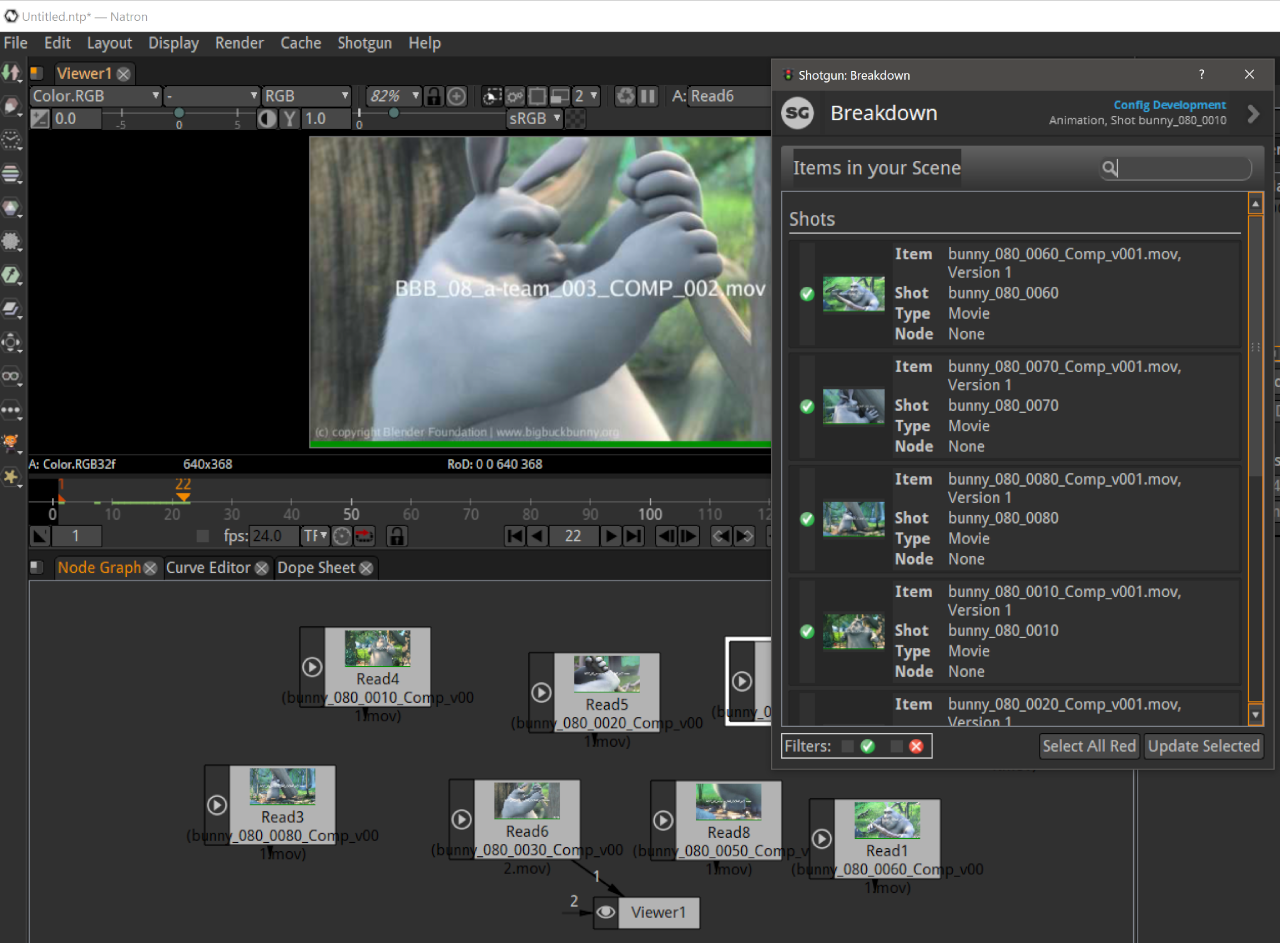Open the Views (glasses) nodes group in left toolbar
This screenshot has height=943, width=1280.
point(11,376)
